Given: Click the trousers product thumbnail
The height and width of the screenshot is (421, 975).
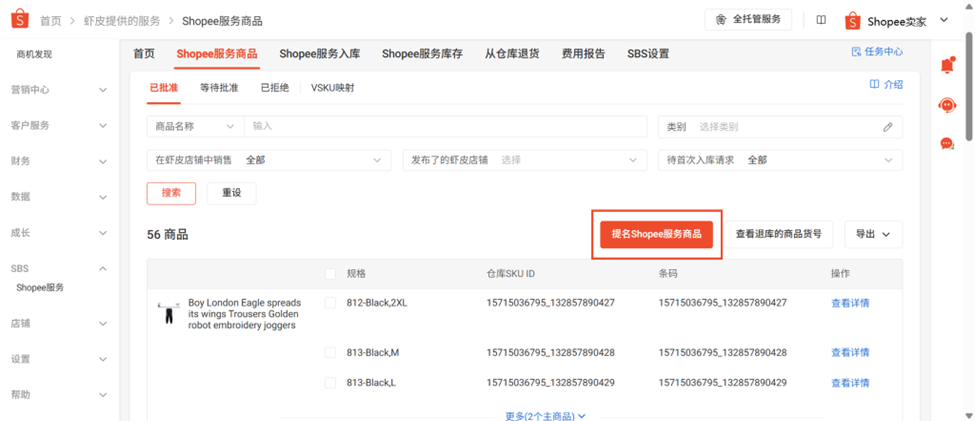Looking at the screenshot, I should pos(169,312).
